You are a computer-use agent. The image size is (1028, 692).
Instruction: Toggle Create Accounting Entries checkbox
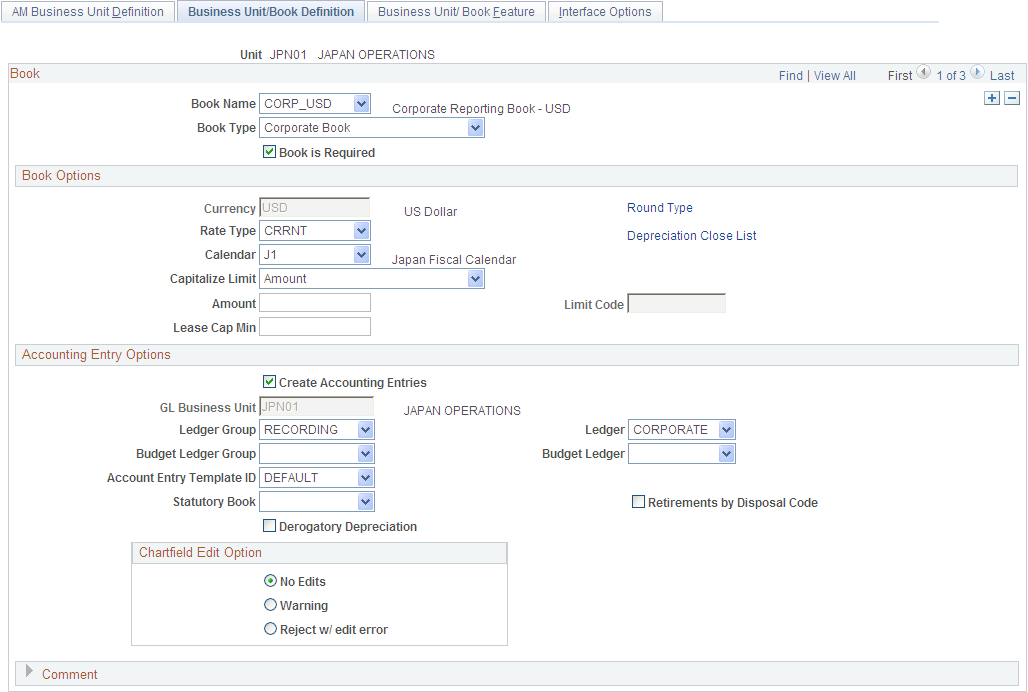pos(269,381)
